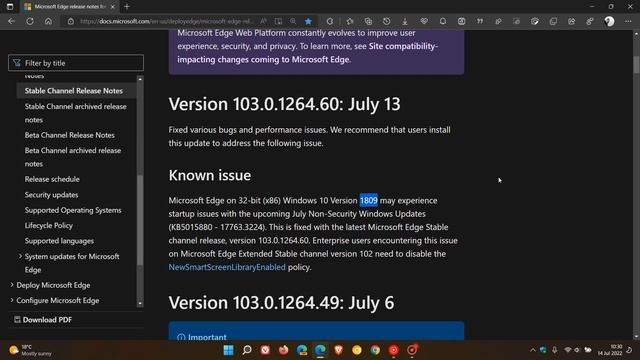Focus the Filter by title field
The image size is (640, 360).
76,63
